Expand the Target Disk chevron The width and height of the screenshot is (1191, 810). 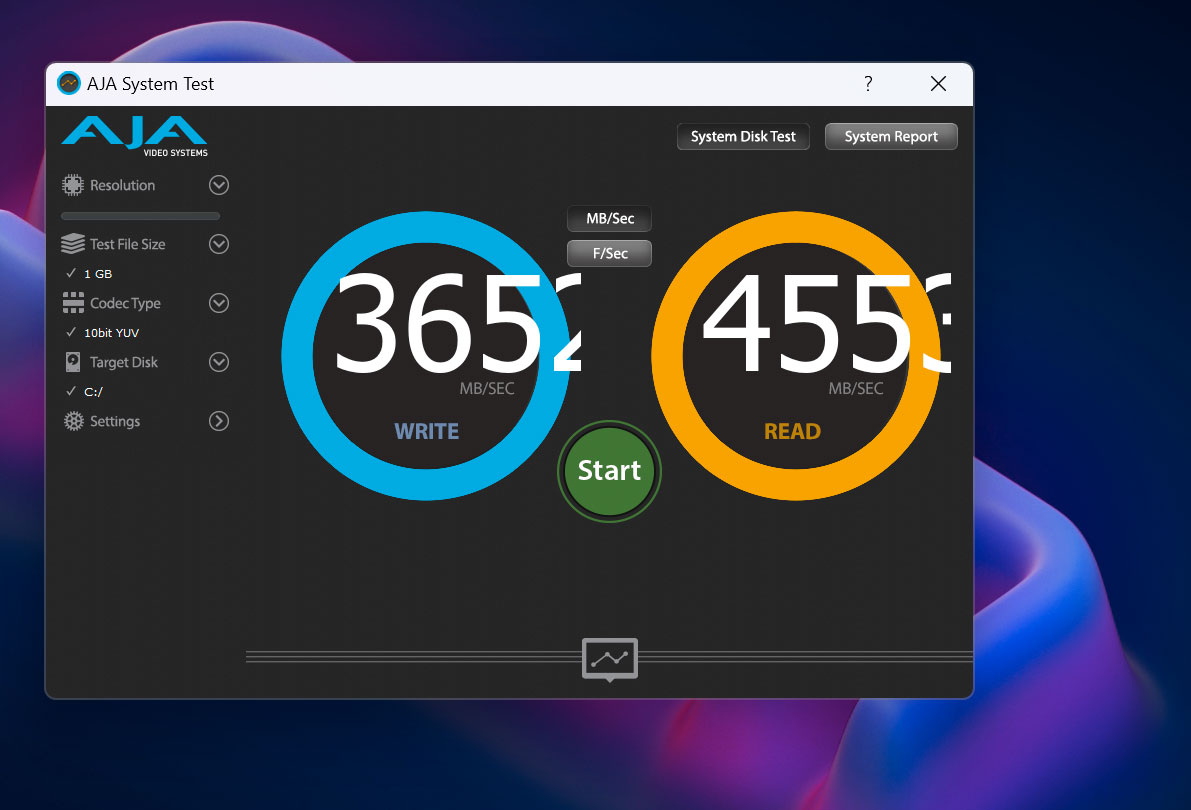pyautogui.click(x=219, y=362)
